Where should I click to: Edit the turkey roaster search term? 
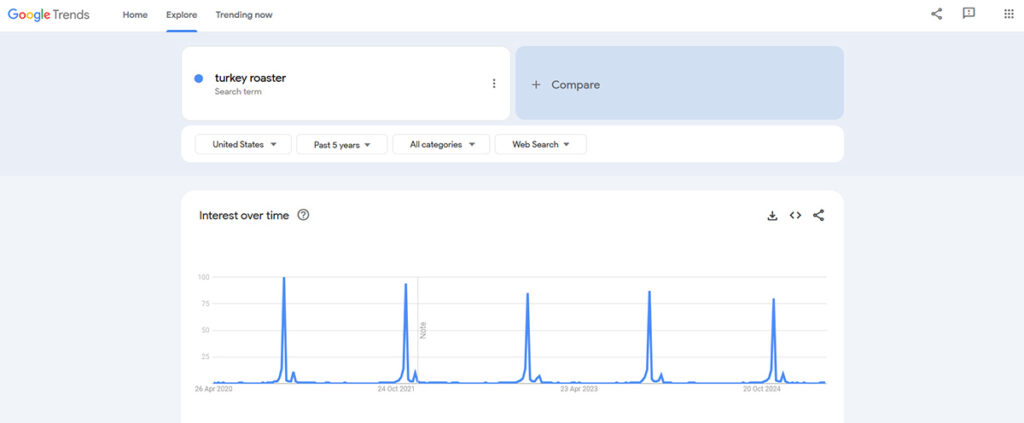point(250,78)
